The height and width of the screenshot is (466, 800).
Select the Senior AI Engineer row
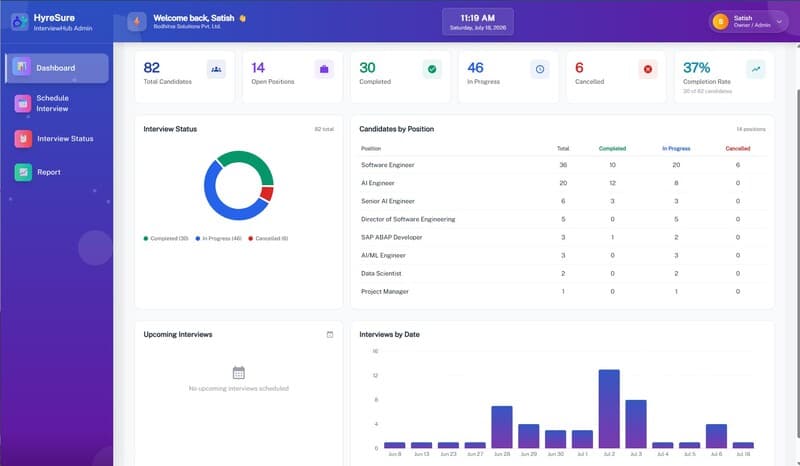click(x=562, y=201)
